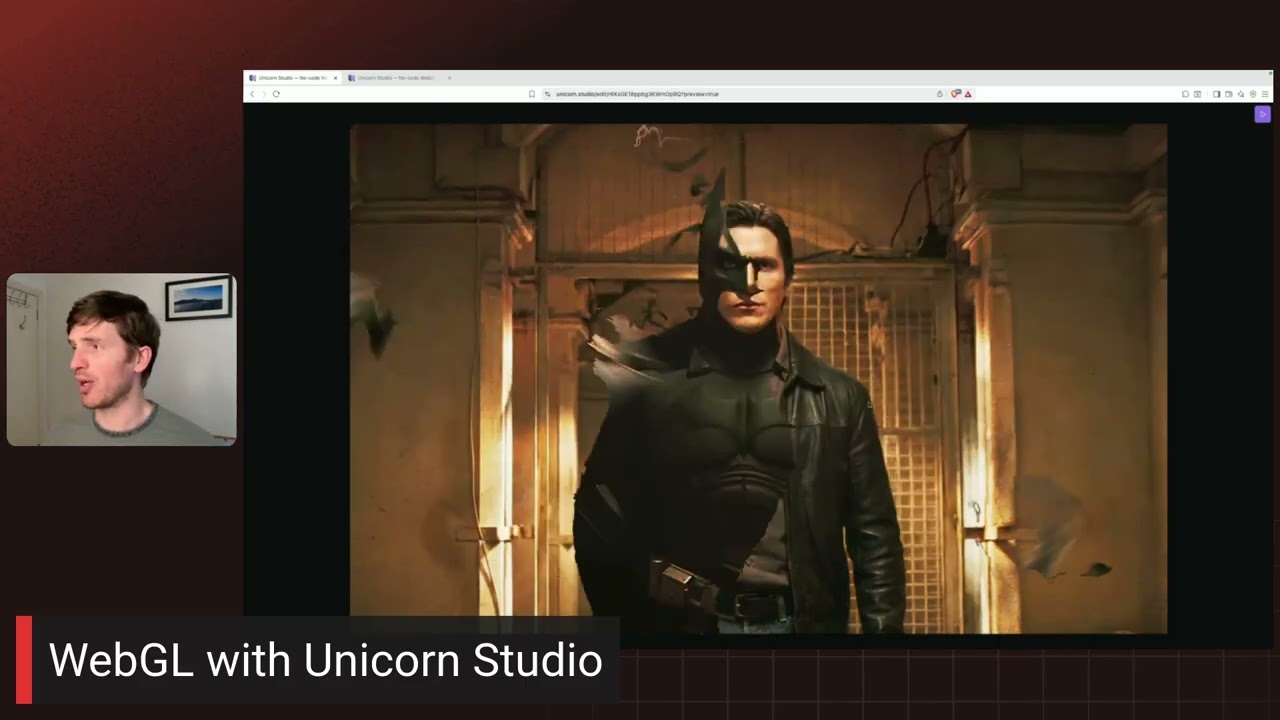
Task: Bookmark this page from the address bar
Action: coord(532,94)
